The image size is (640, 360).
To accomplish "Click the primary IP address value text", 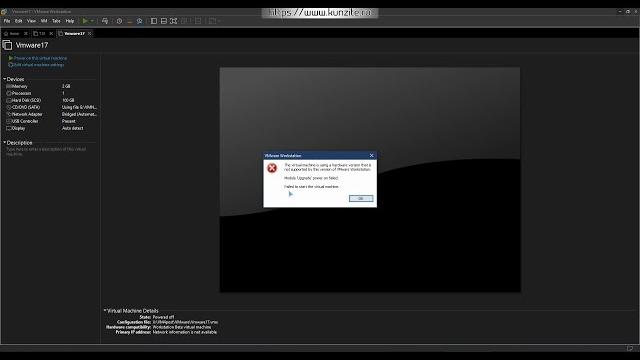I will [185, 332].
